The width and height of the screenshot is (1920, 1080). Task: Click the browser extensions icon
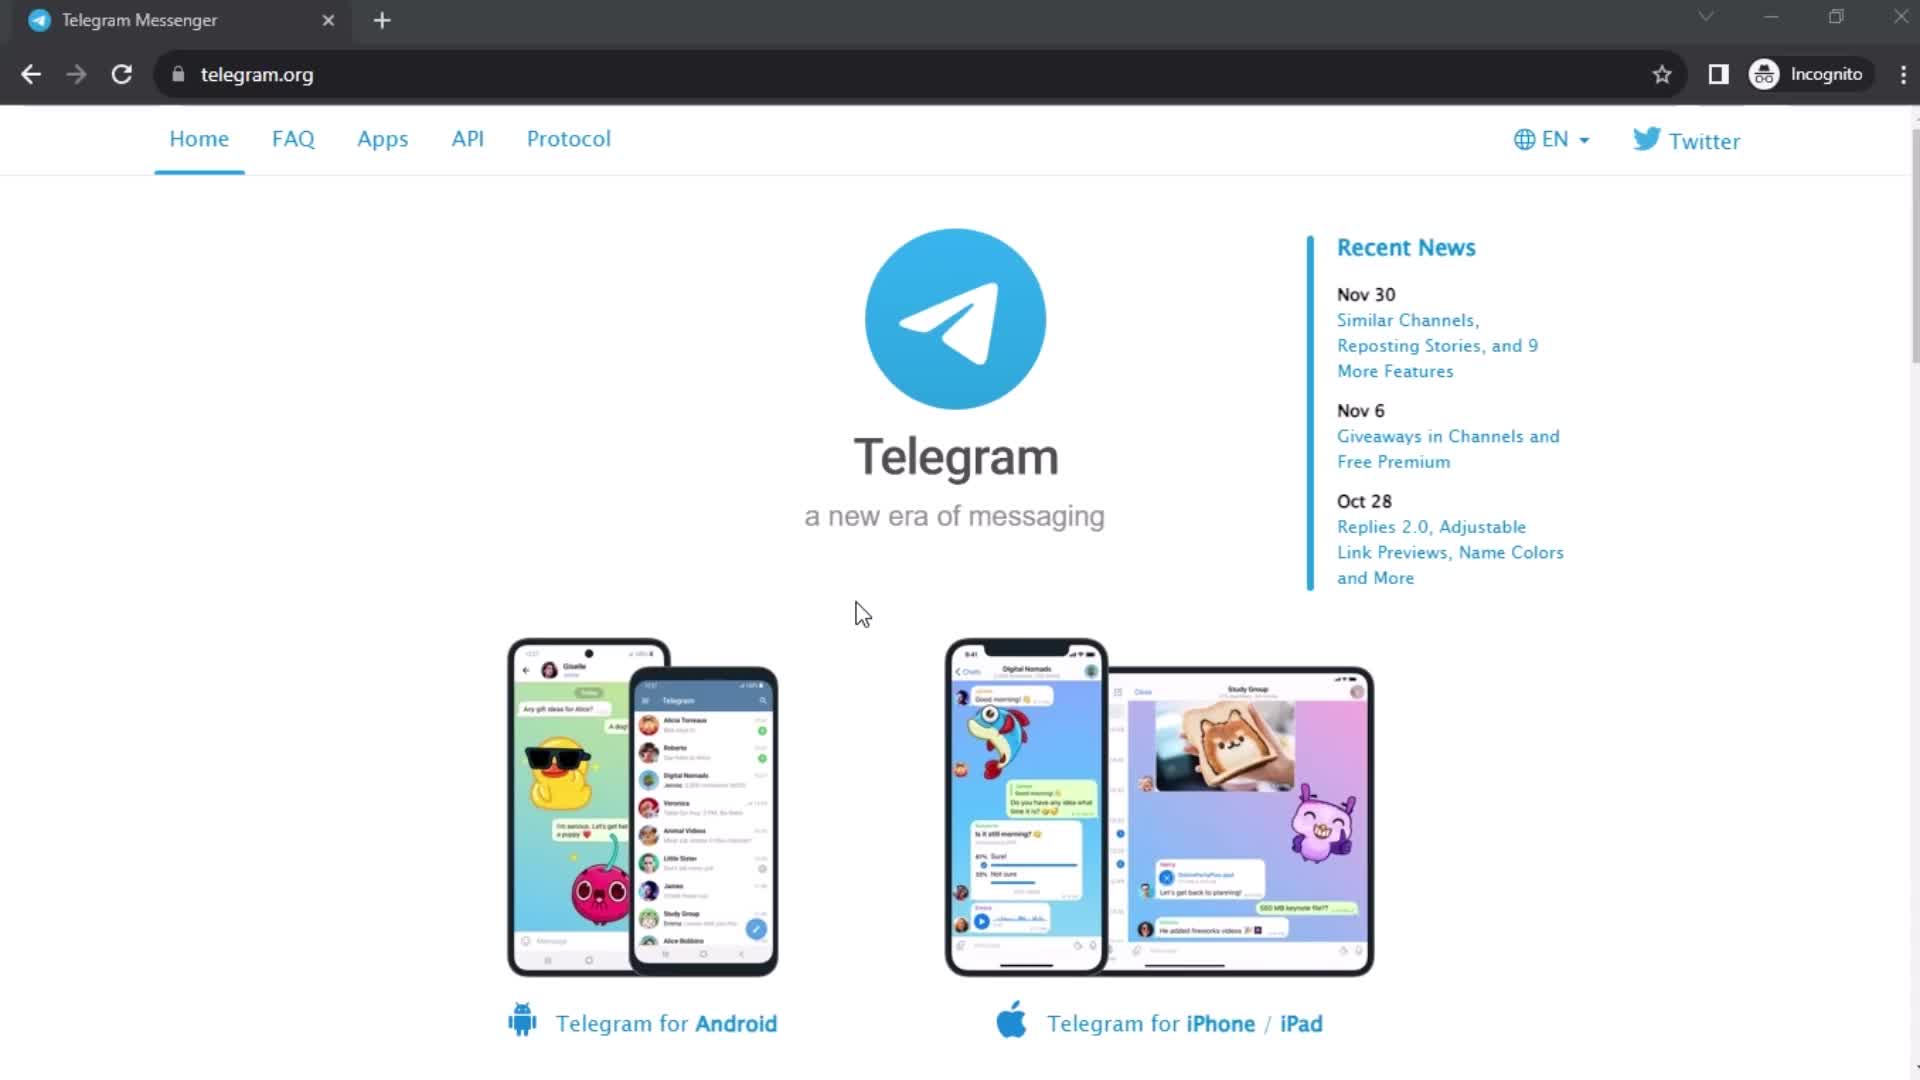point(1718,74)
